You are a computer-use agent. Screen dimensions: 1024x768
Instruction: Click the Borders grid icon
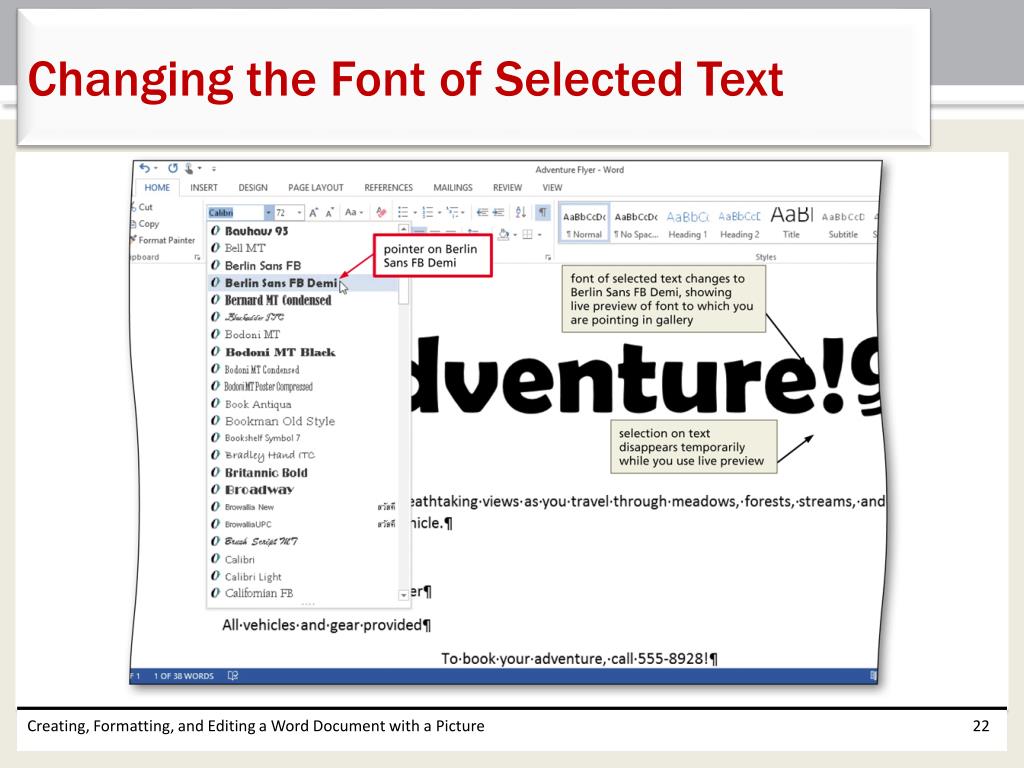point(528,234)
